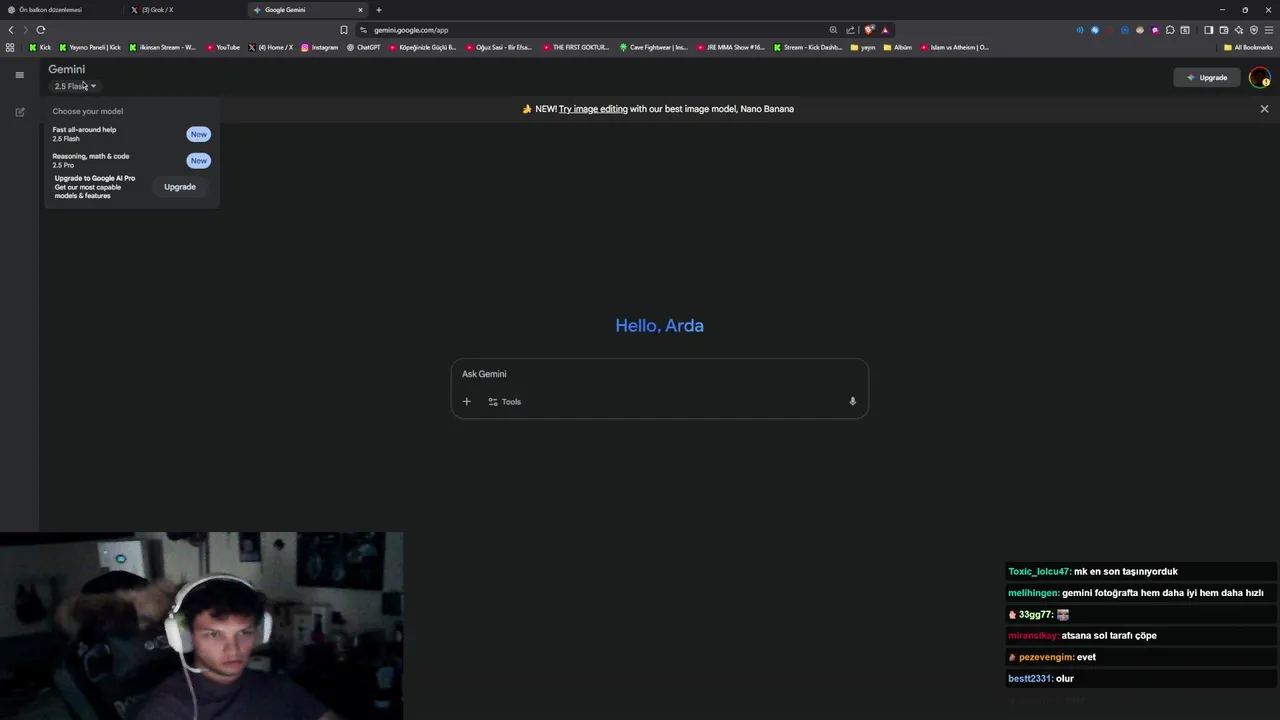Viewport: 1280px width, 720px height.
Task: Open the Instagram bookmark
Action: [319, 47]
